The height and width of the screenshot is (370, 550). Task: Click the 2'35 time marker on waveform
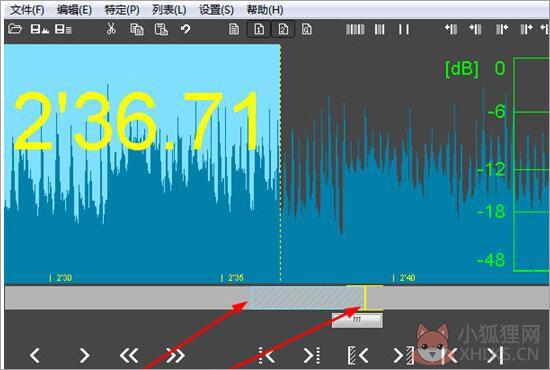coord(233,278)
